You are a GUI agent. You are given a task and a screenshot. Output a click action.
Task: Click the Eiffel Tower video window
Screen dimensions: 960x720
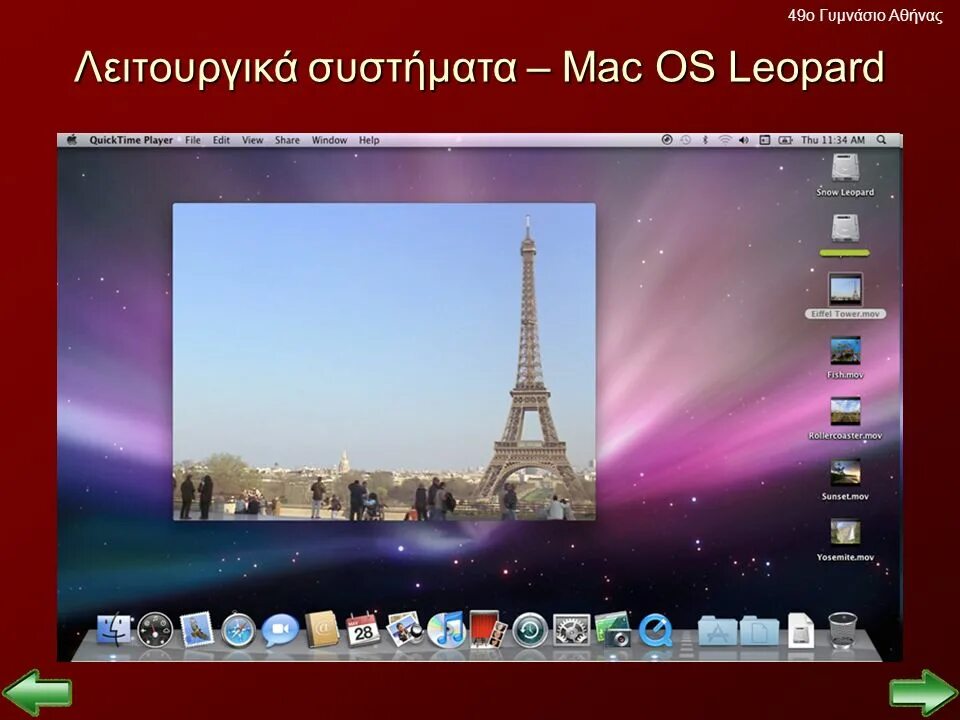tap(384, 362)
